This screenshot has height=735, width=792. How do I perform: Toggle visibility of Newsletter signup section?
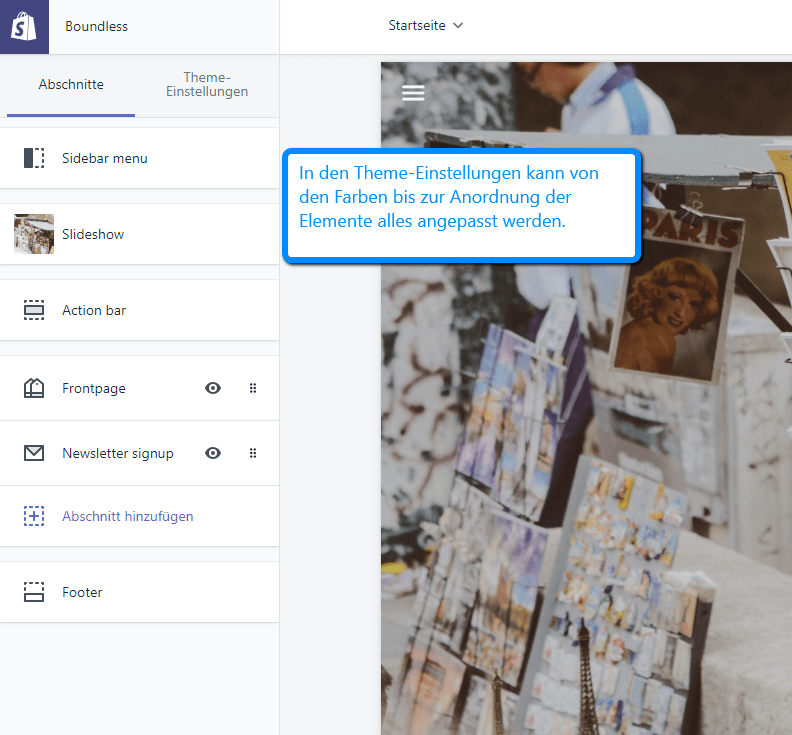pos(213,453)
